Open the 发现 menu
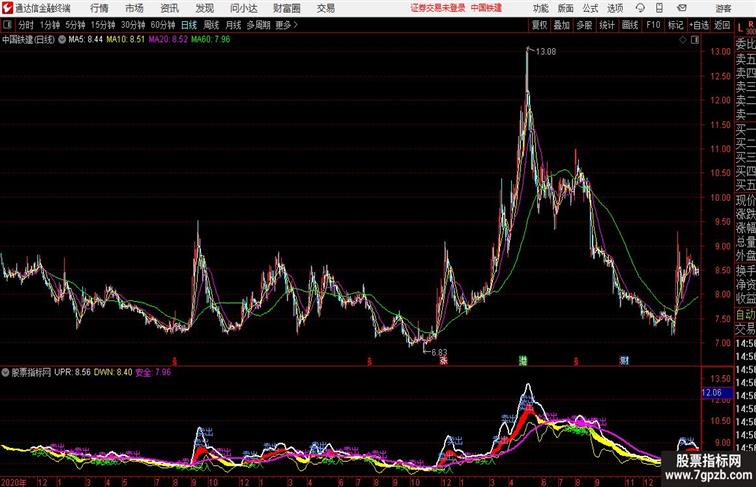756x487 pixels. [x=205, y=8]
